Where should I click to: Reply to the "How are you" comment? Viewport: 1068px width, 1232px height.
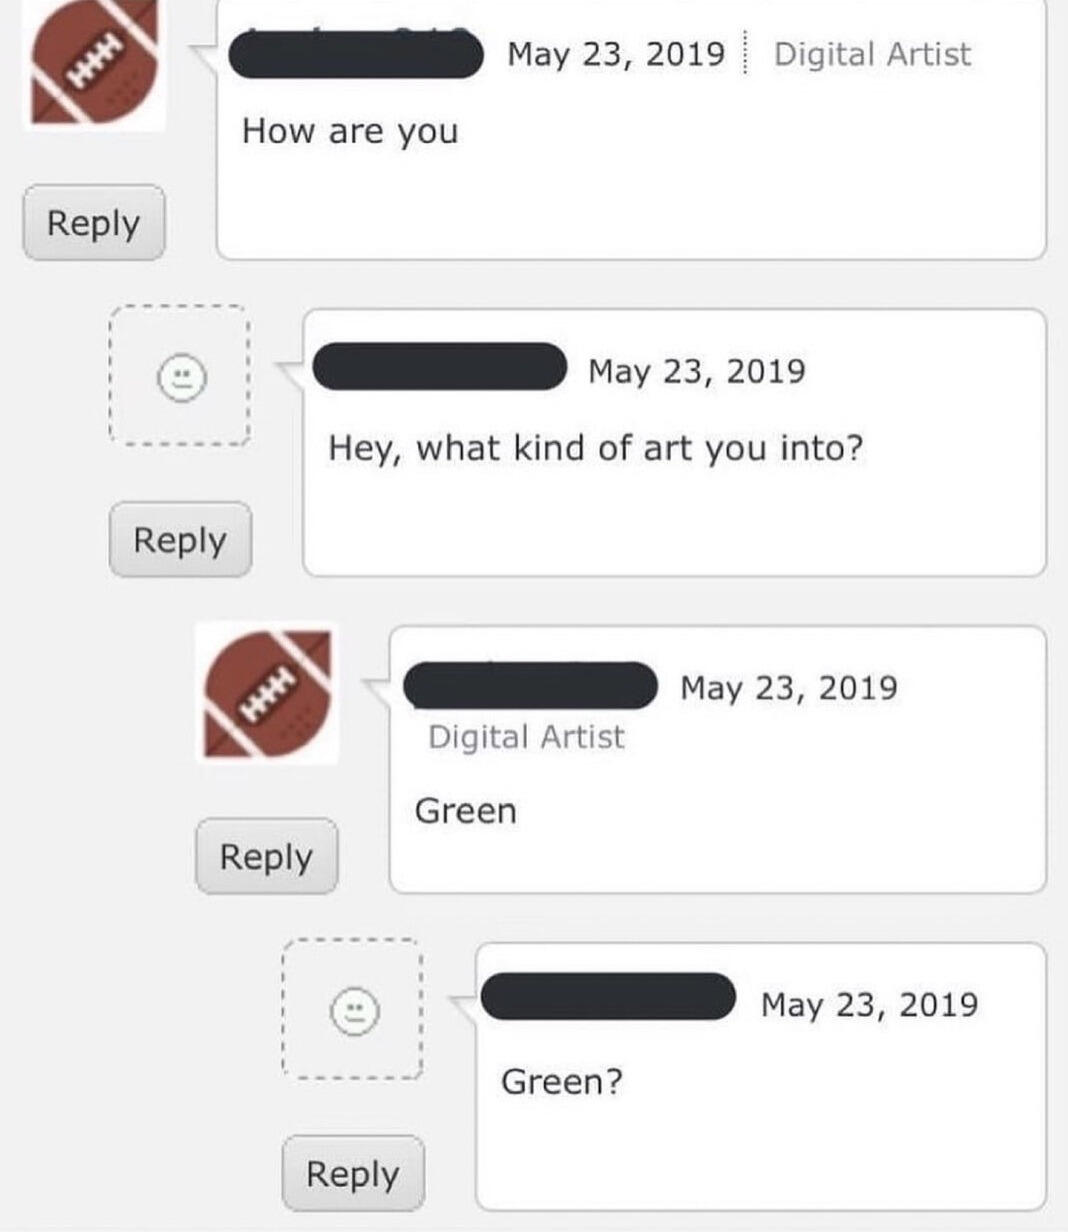coord(94,223)
